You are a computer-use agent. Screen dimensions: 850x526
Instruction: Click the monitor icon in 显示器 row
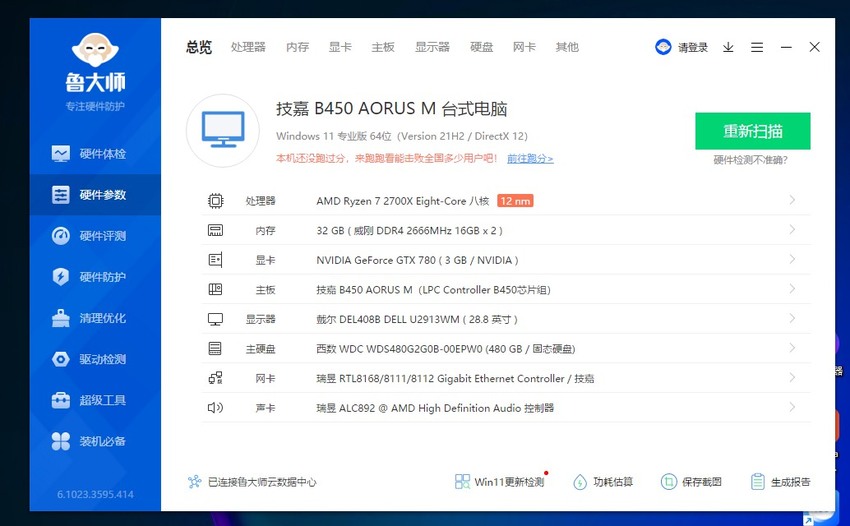click(x=215, y=319)
